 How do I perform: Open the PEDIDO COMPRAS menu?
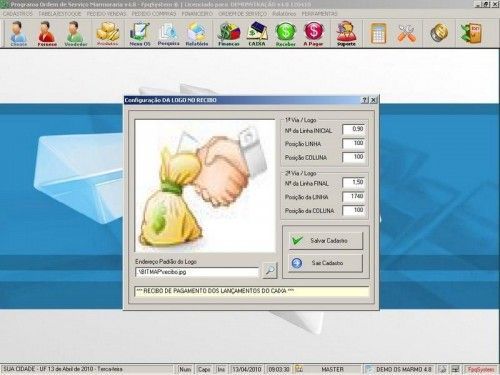154,14
